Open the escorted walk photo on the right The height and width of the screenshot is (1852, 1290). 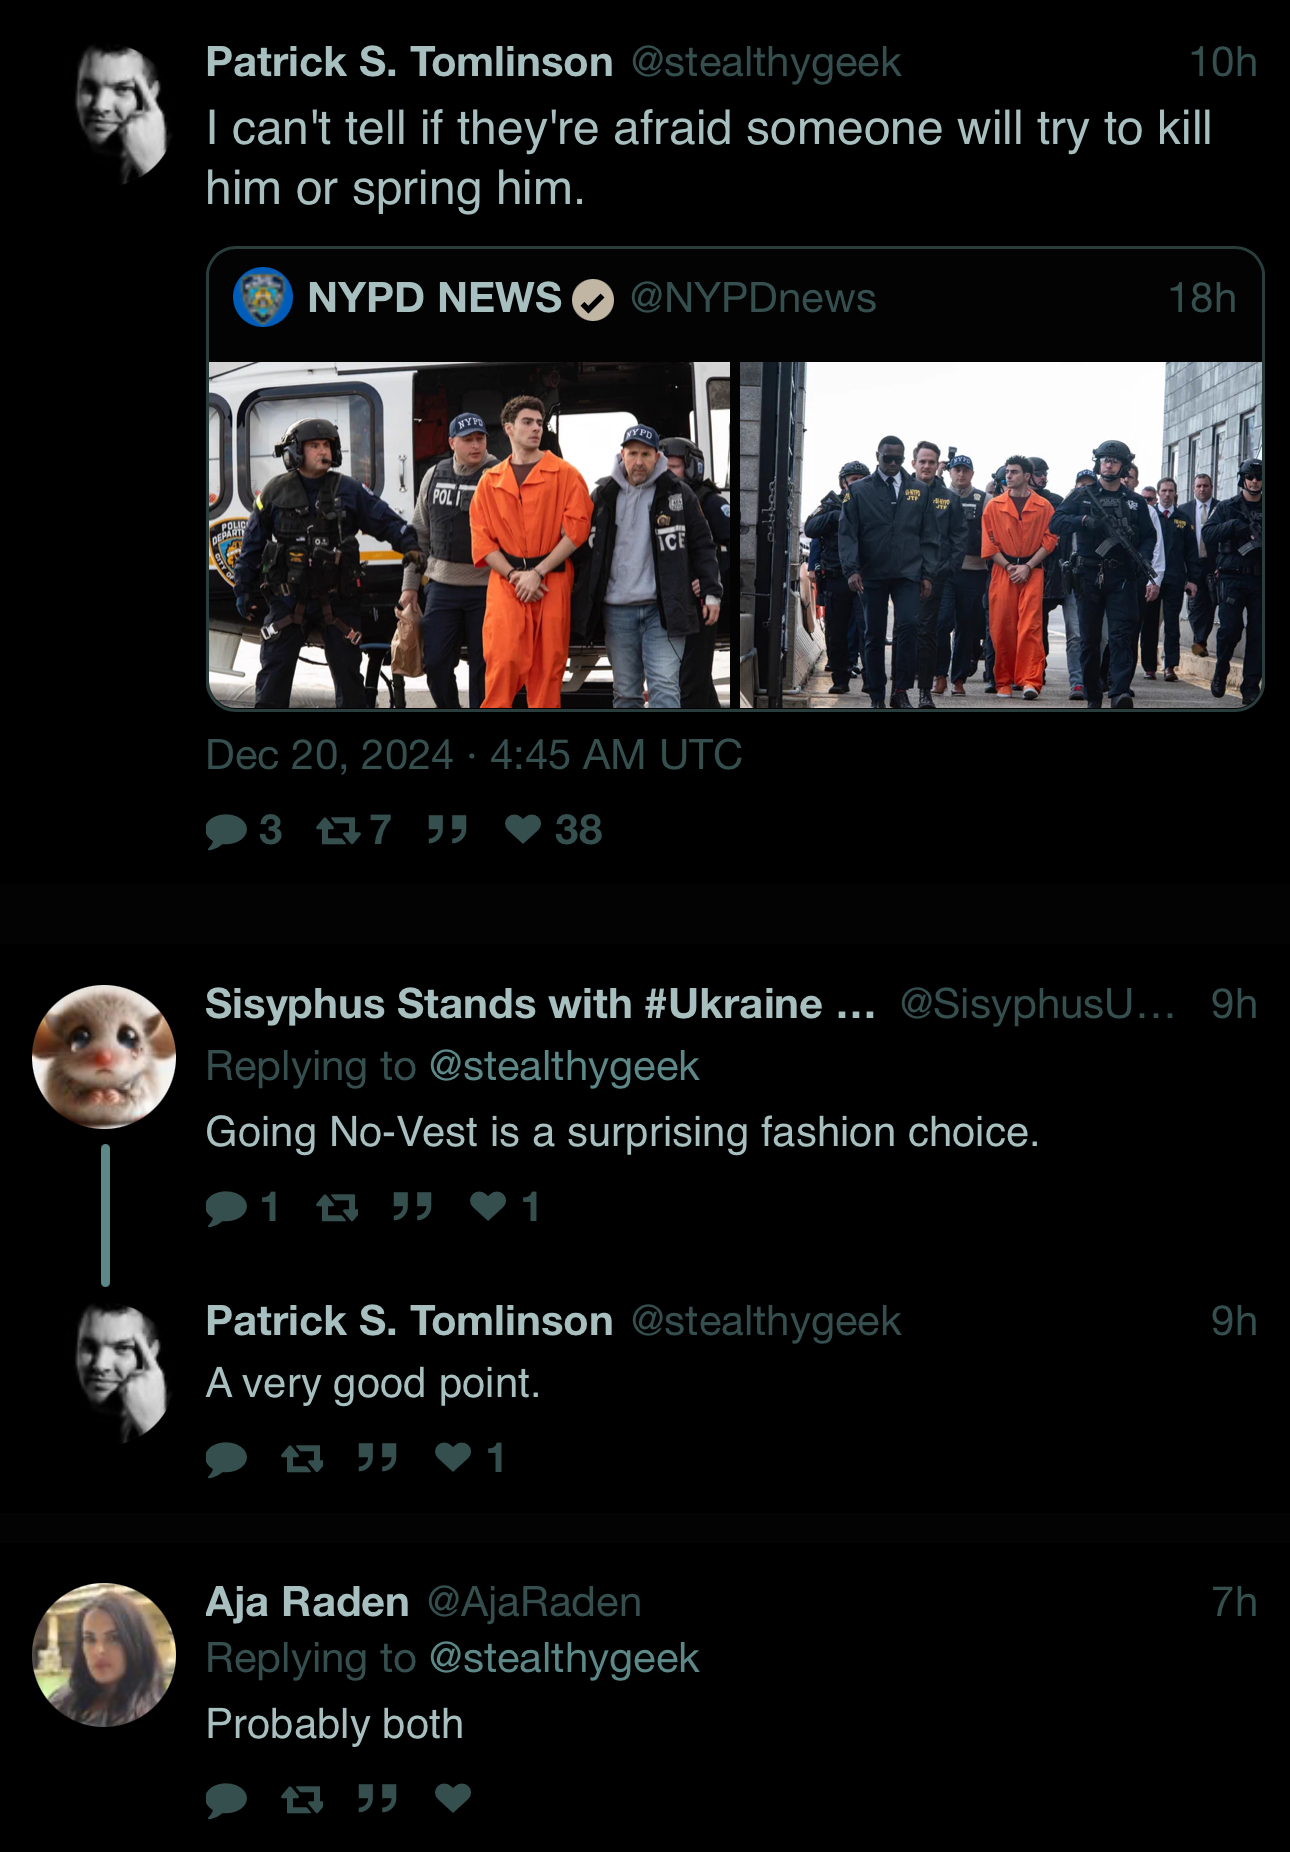(x=1001, y=535)
